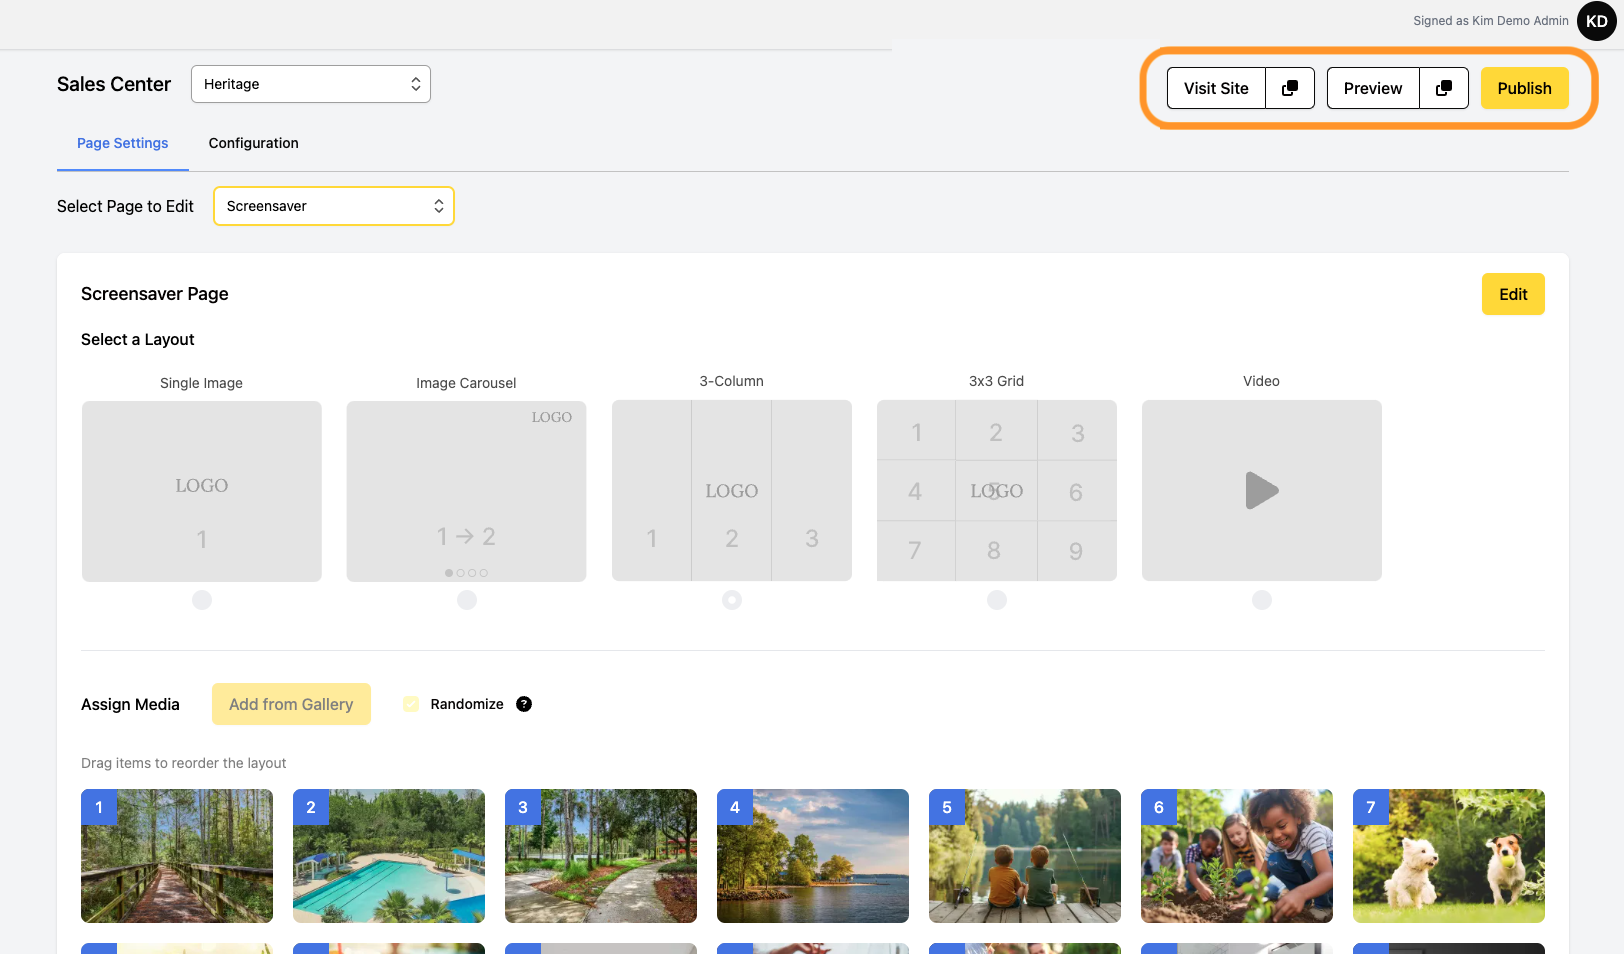This screenshot has width=1624, height=954.
Task: Select media image 2 swimming pool
Action: point(389,856)
